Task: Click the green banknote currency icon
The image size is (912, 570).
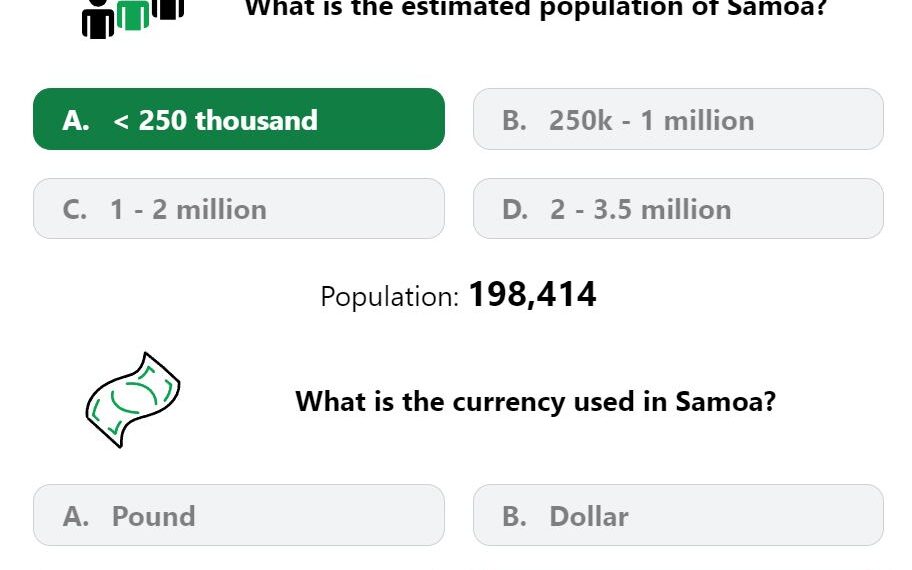Action: pos(133,400)
